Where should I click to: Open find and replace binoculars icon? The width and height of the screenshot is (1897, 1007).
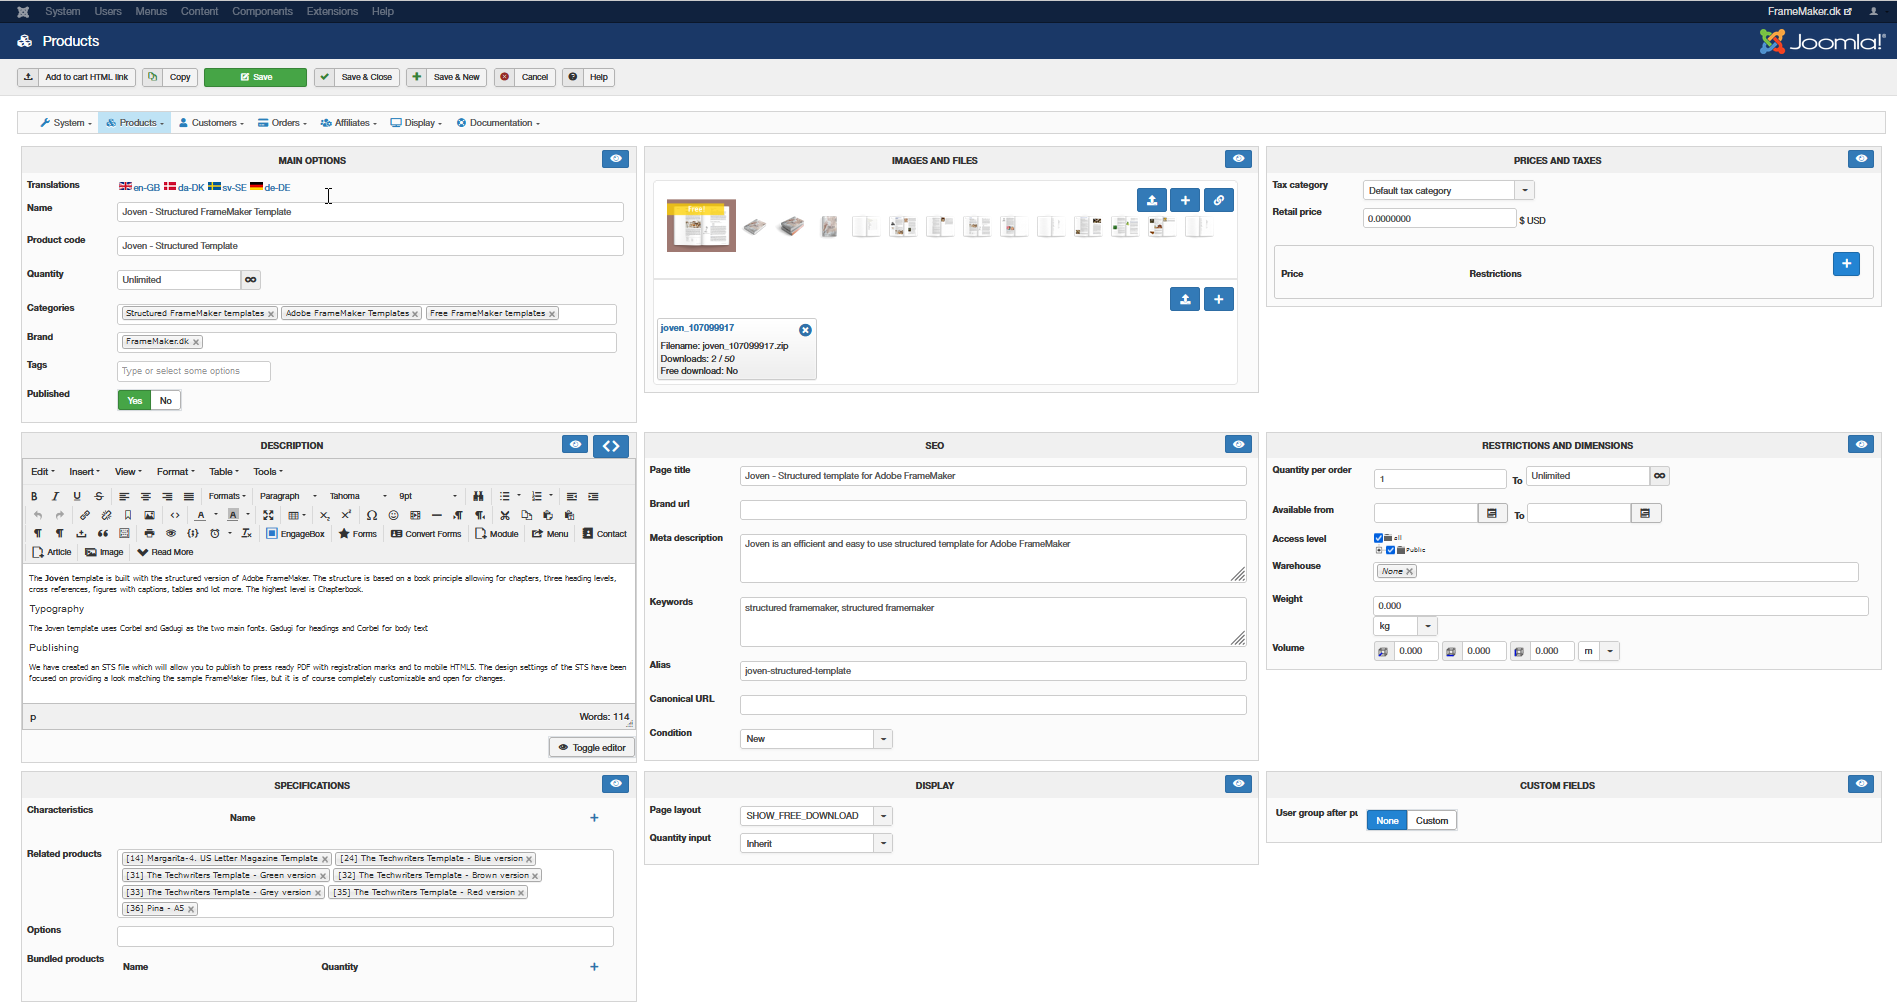[478, 496]
